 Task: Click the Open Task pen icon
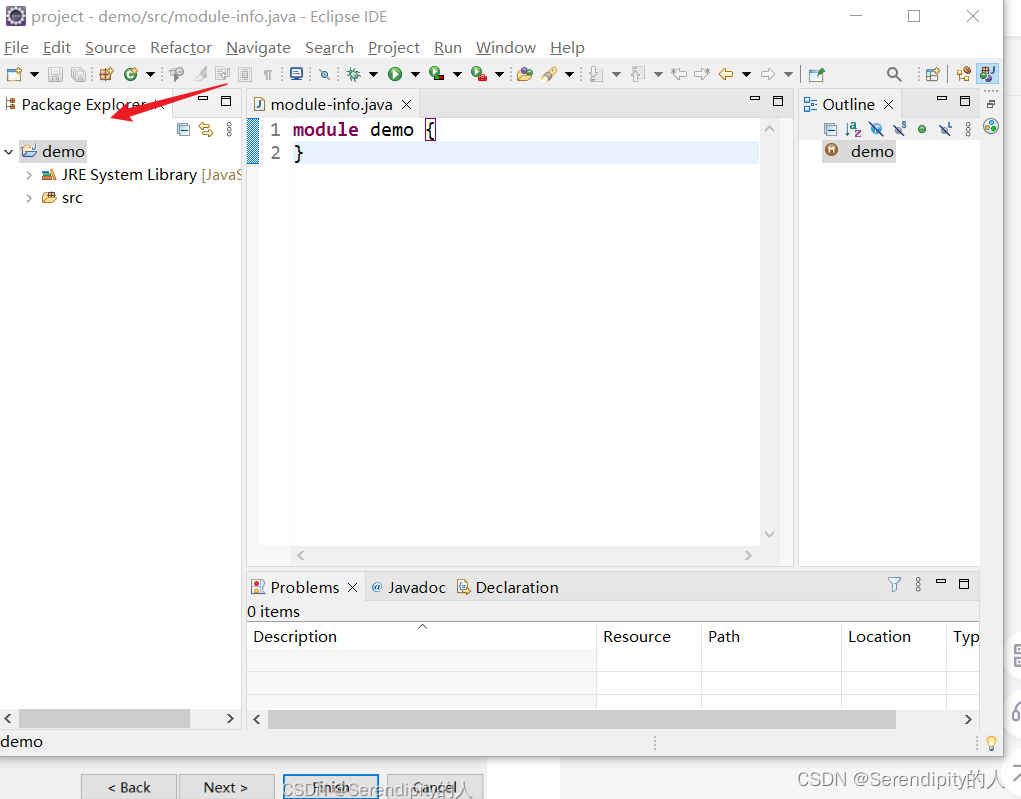point(549,74)
